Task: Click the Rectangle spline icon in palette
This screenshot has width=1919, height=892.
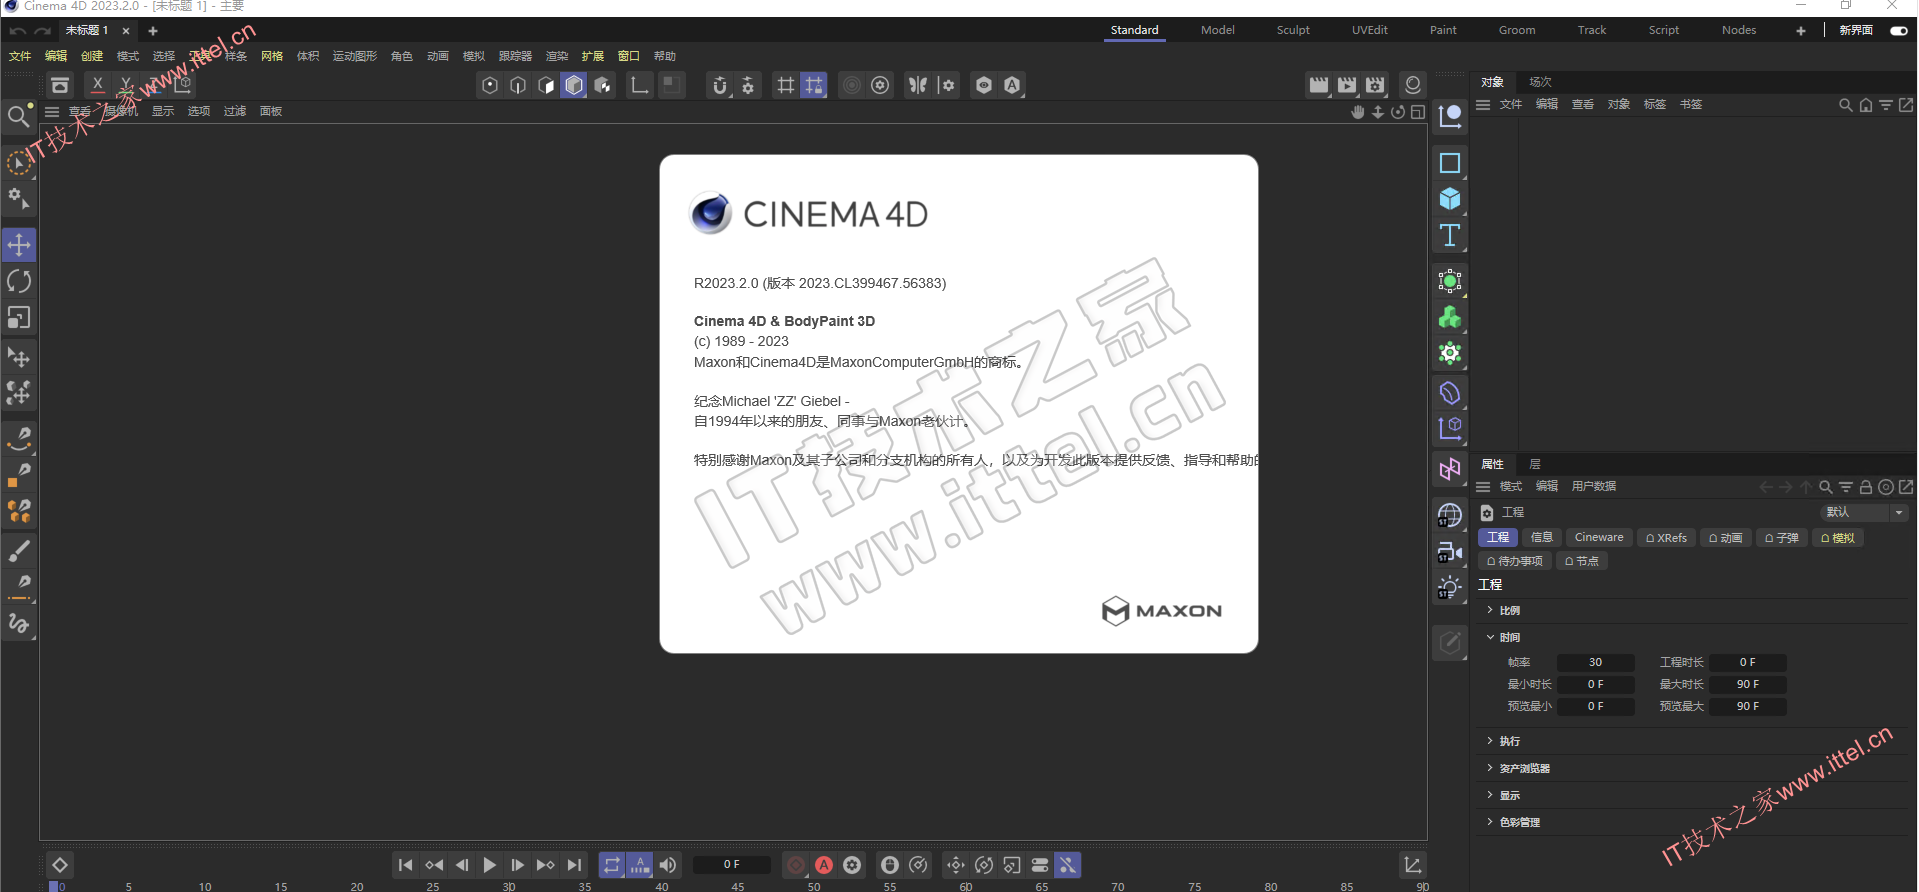Action: click(1450, 163)
